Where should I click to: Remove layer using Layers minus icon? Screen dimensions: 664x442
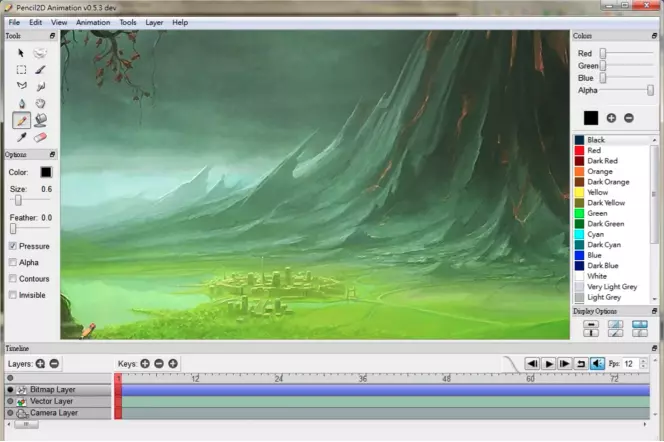[x=54, y=364]
